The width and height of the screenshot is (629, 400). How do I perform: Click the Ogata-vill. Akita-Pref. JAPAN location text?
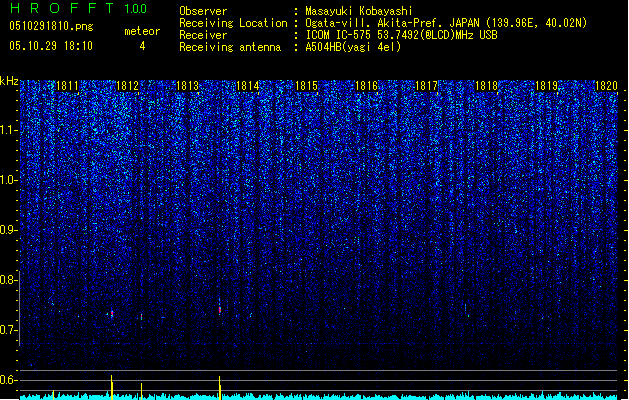[x=446, y=23]
